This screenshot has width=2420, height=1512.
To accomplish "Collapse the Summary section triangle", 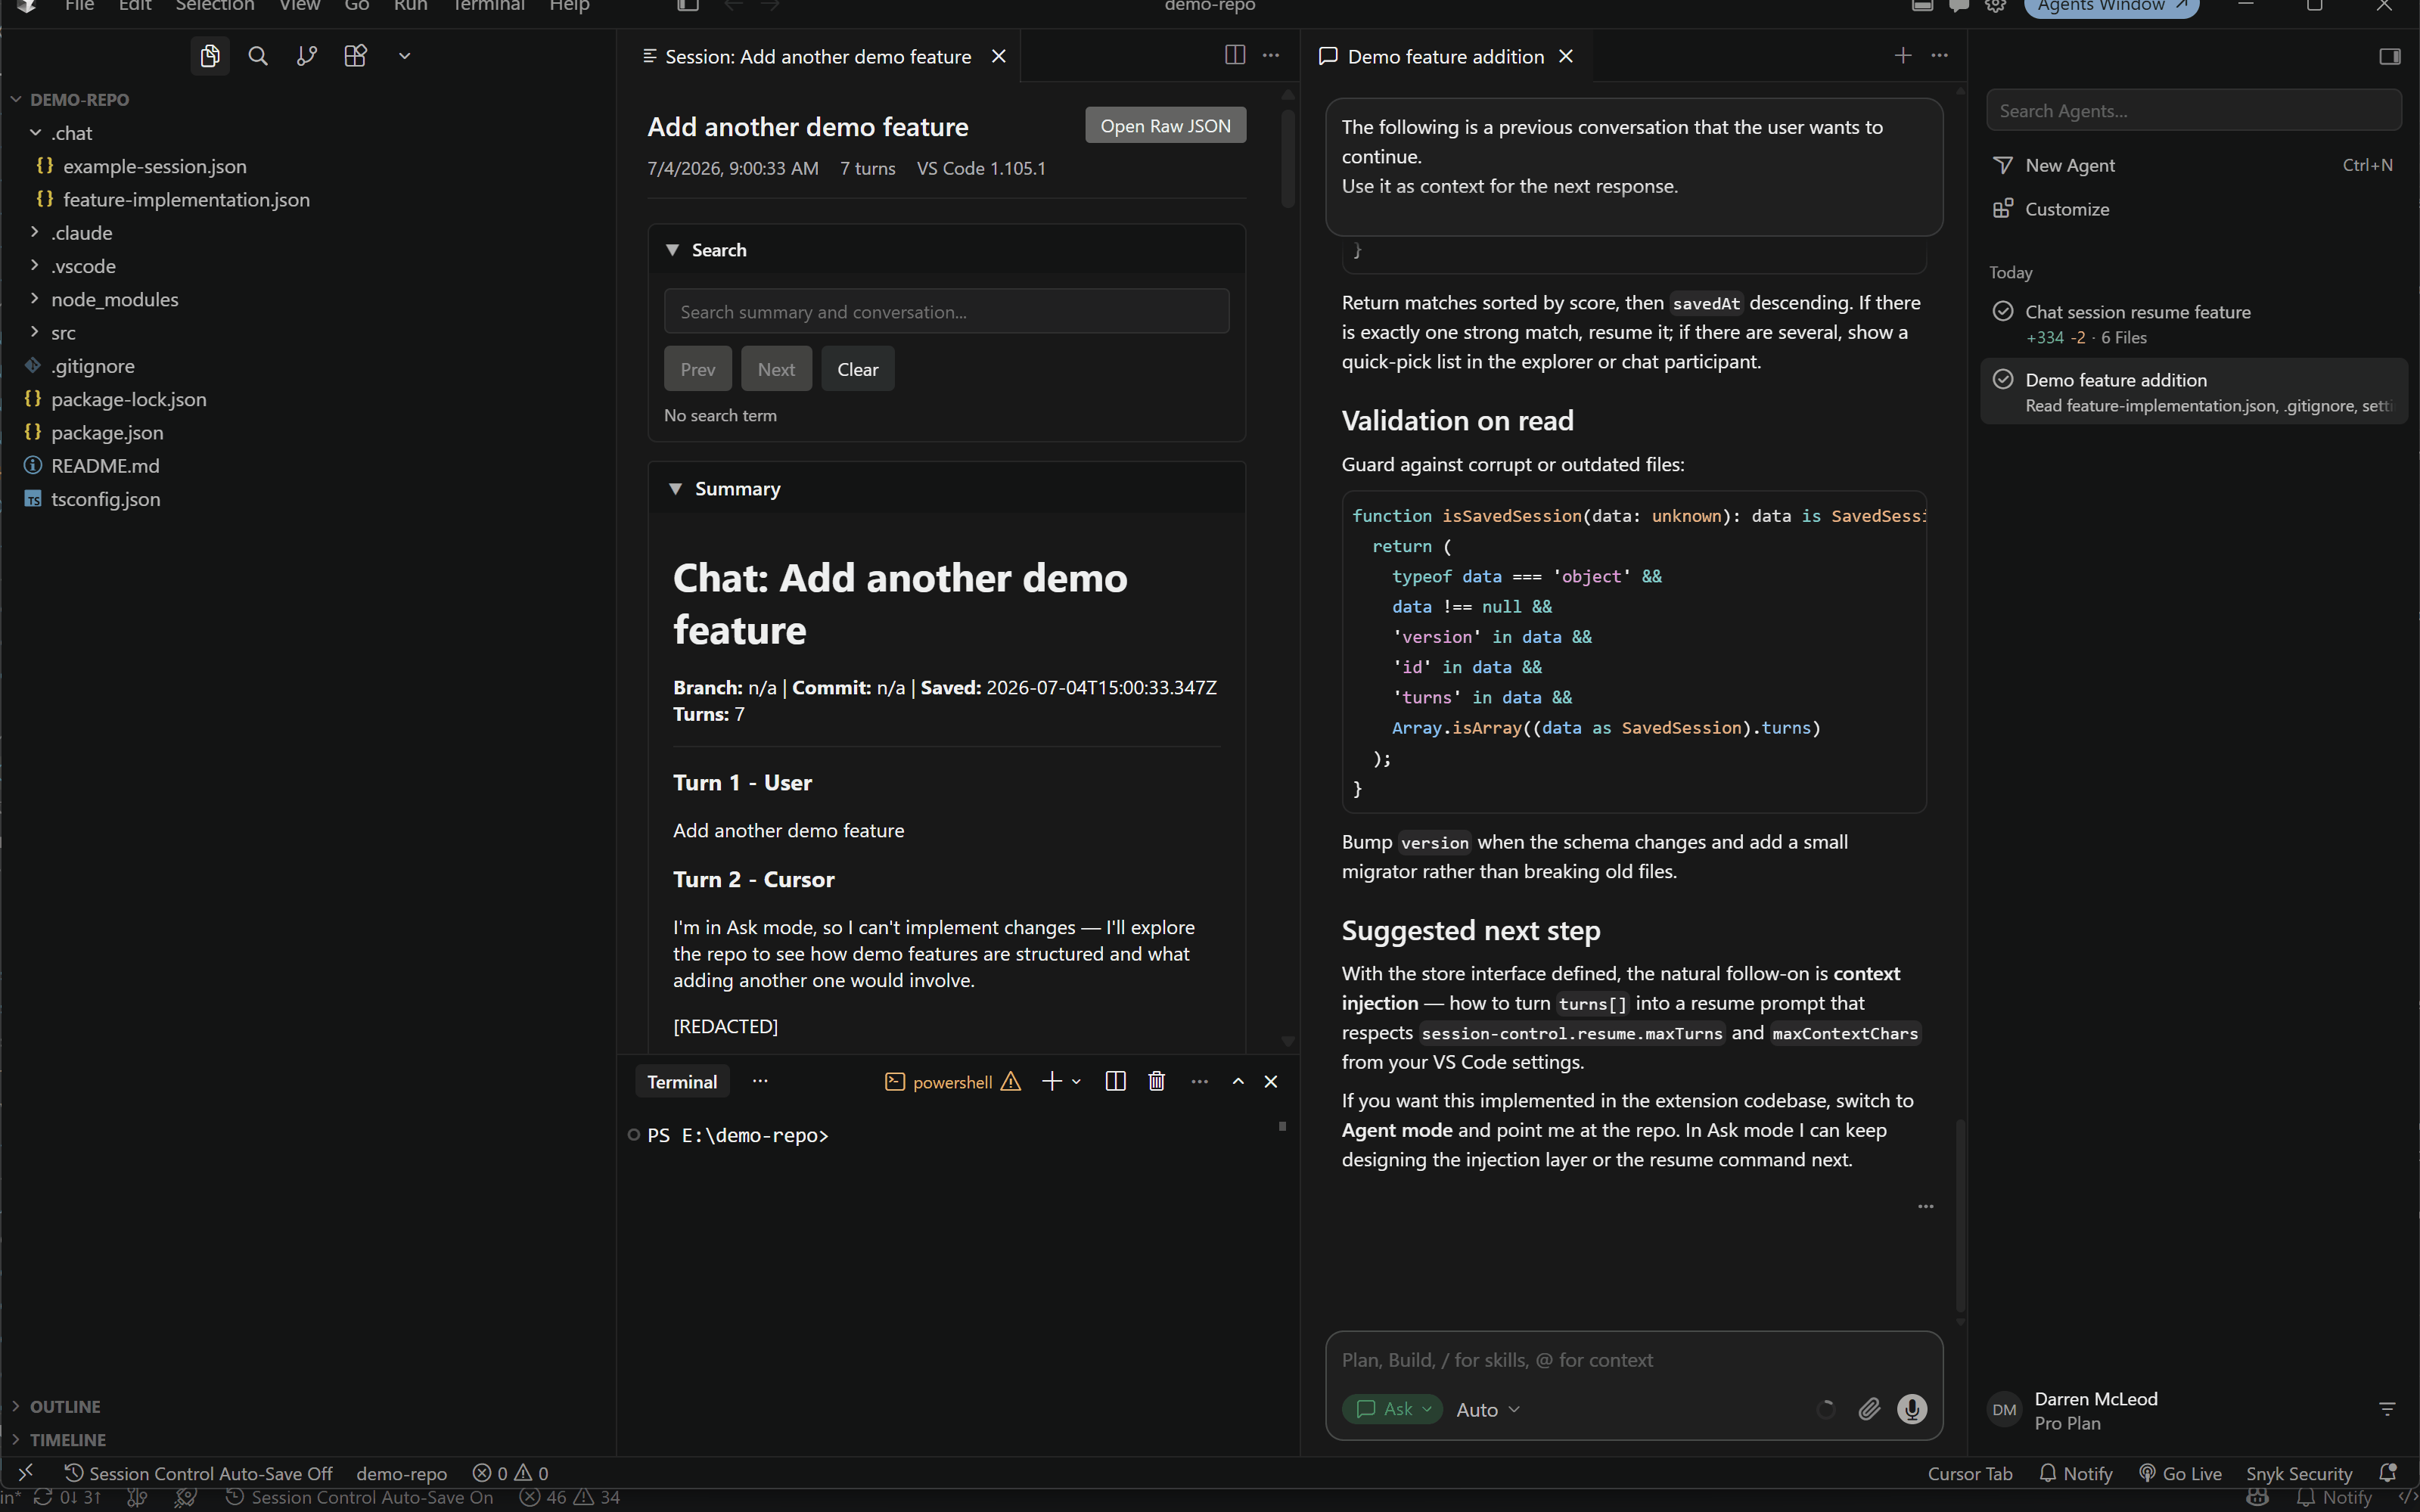I will (x=675, y=489).
